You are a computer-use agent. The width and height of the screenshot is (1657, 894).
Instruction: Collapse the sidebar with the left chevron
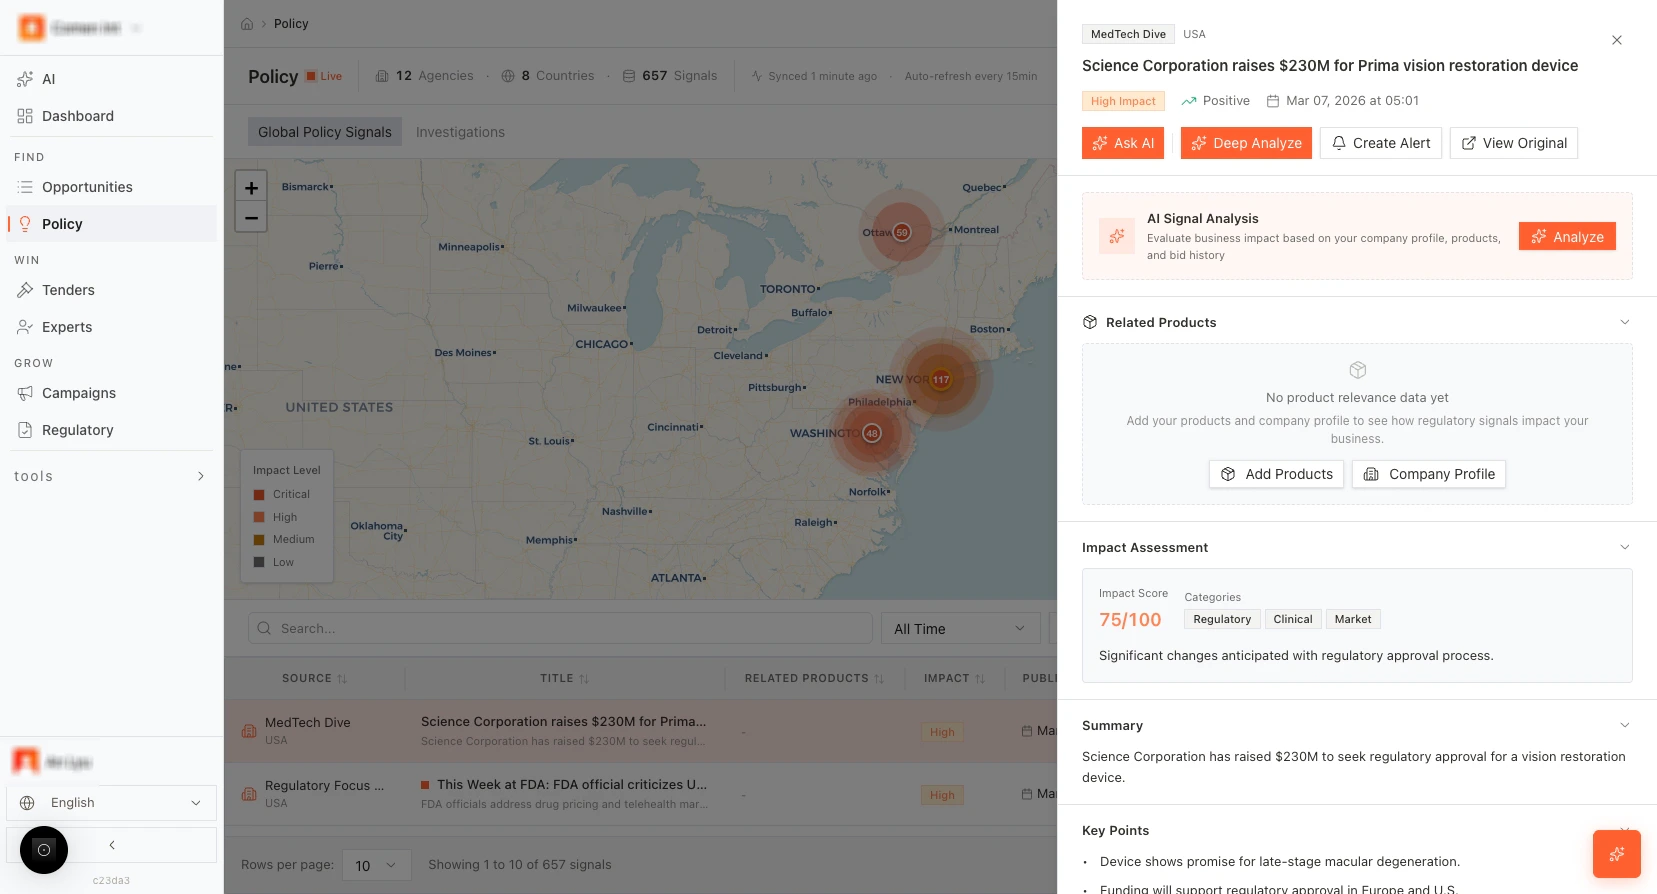point(112,845)
